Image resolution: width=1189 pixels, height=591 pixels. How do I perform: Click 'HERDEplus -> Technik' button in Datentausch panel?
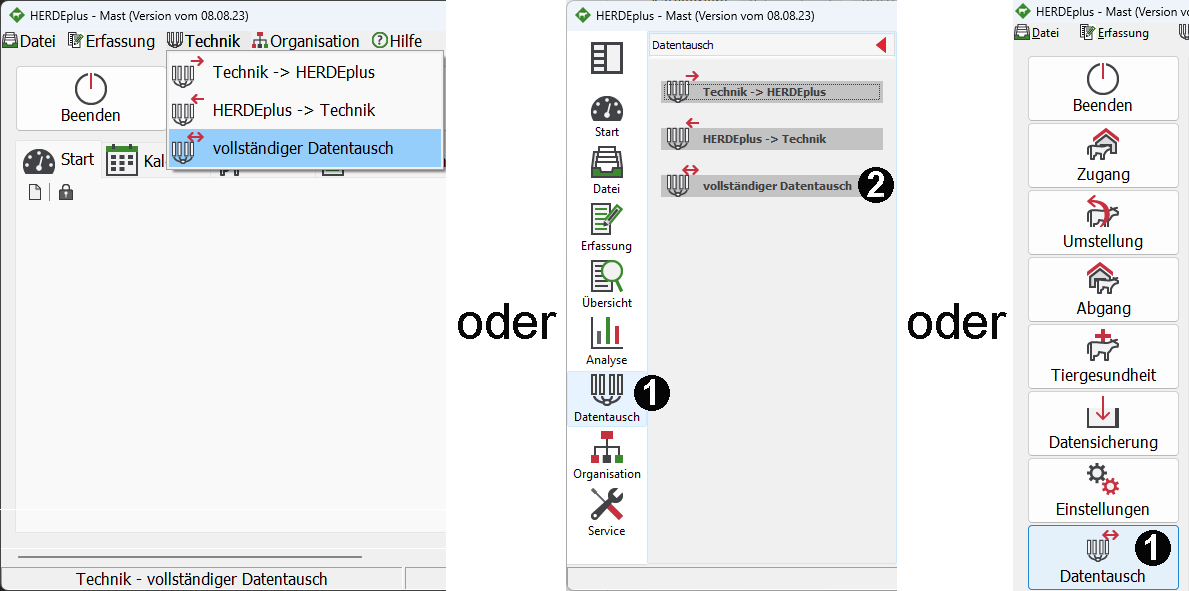pos(772,139)
